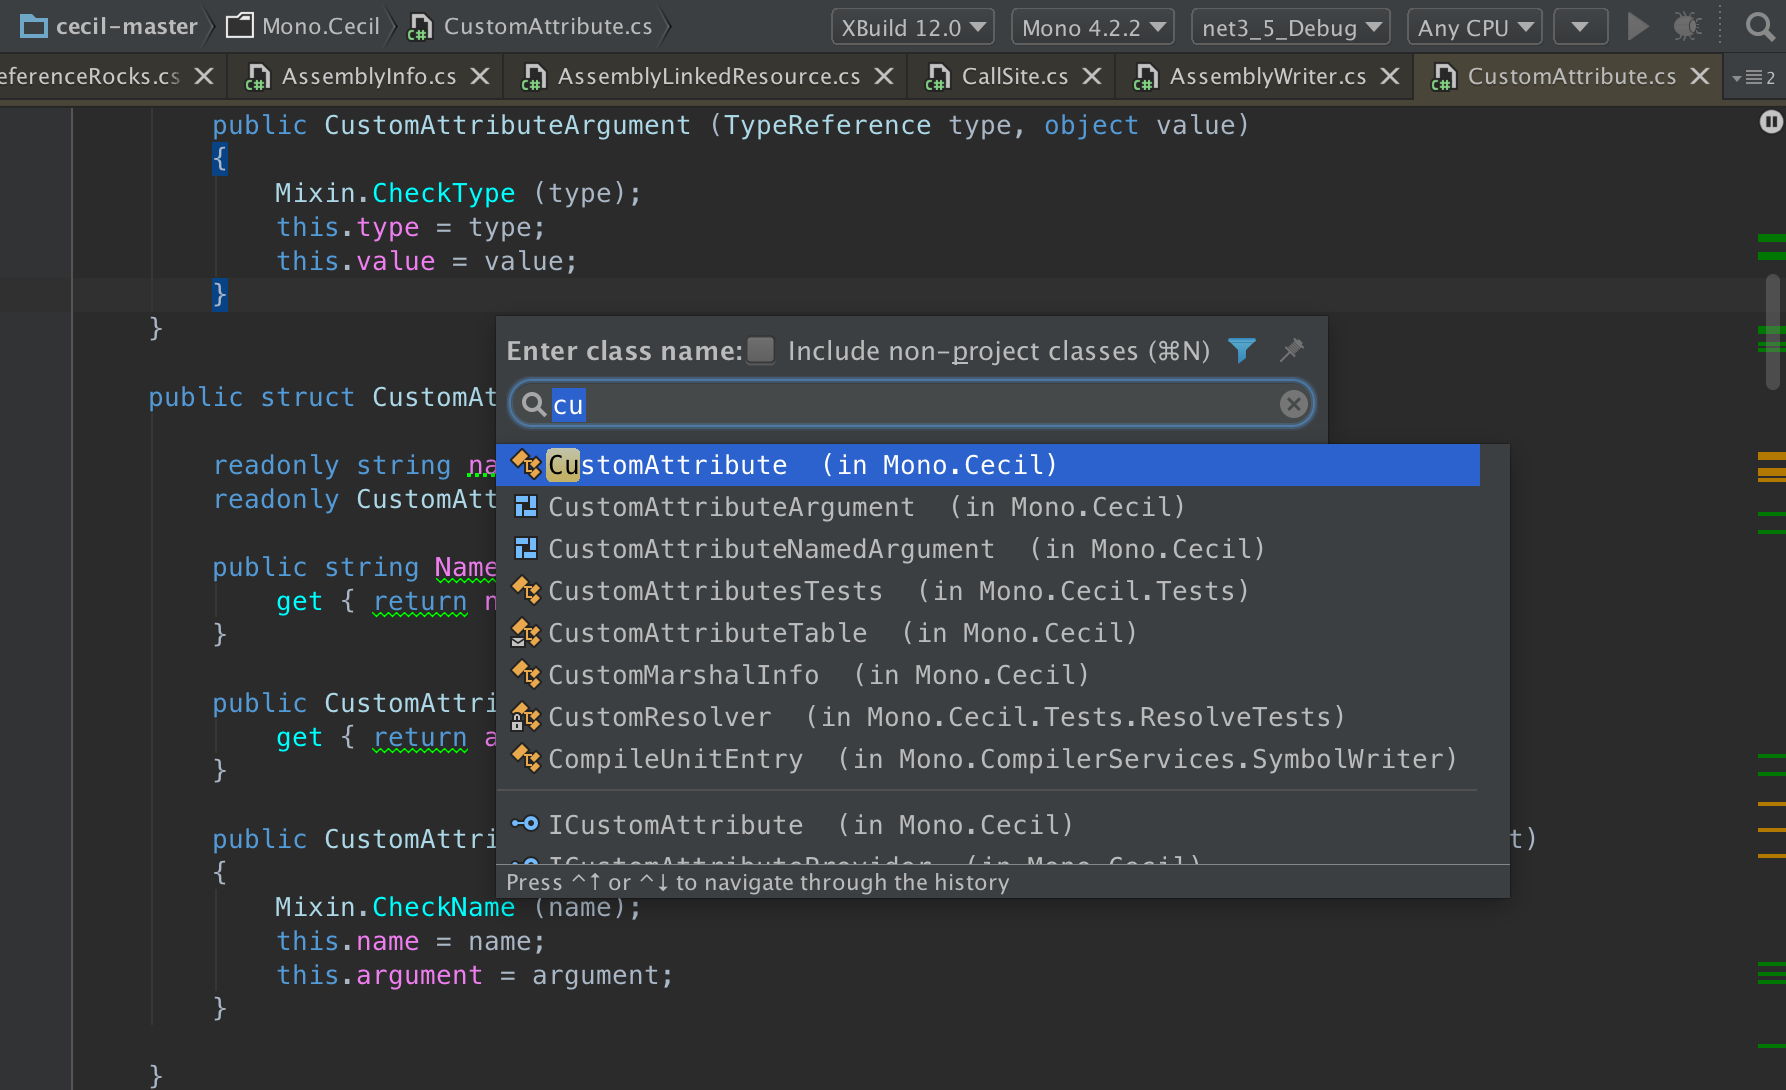The width and height of the screenshot is (1786, 1090).
Task: Click the stacked cards icon above the scrollbar
Action: [1773, 120]
